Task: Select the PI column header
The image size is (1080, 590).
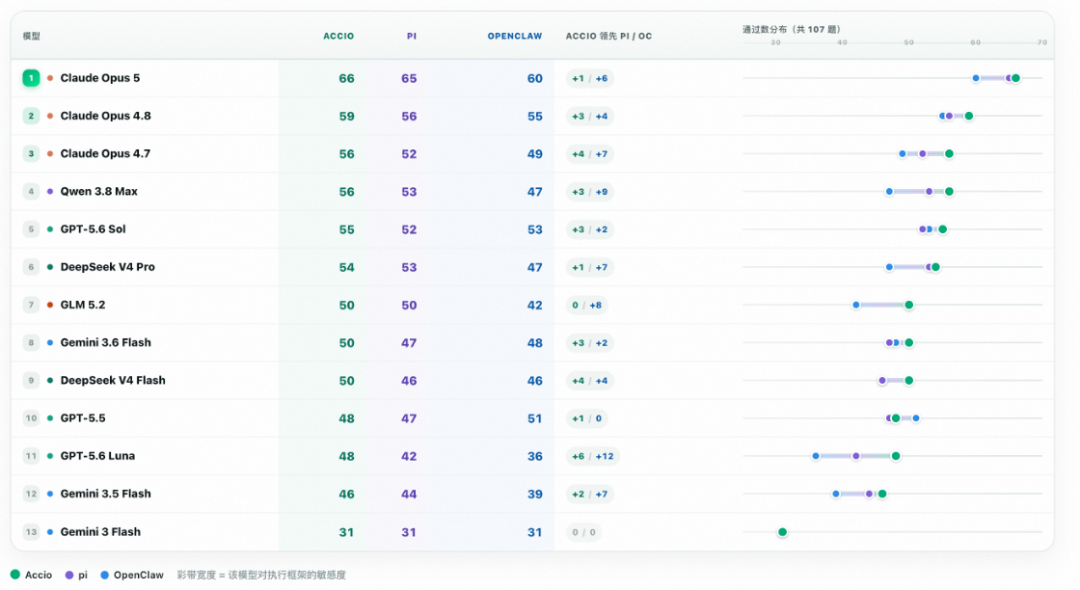Action: point(411,36)
